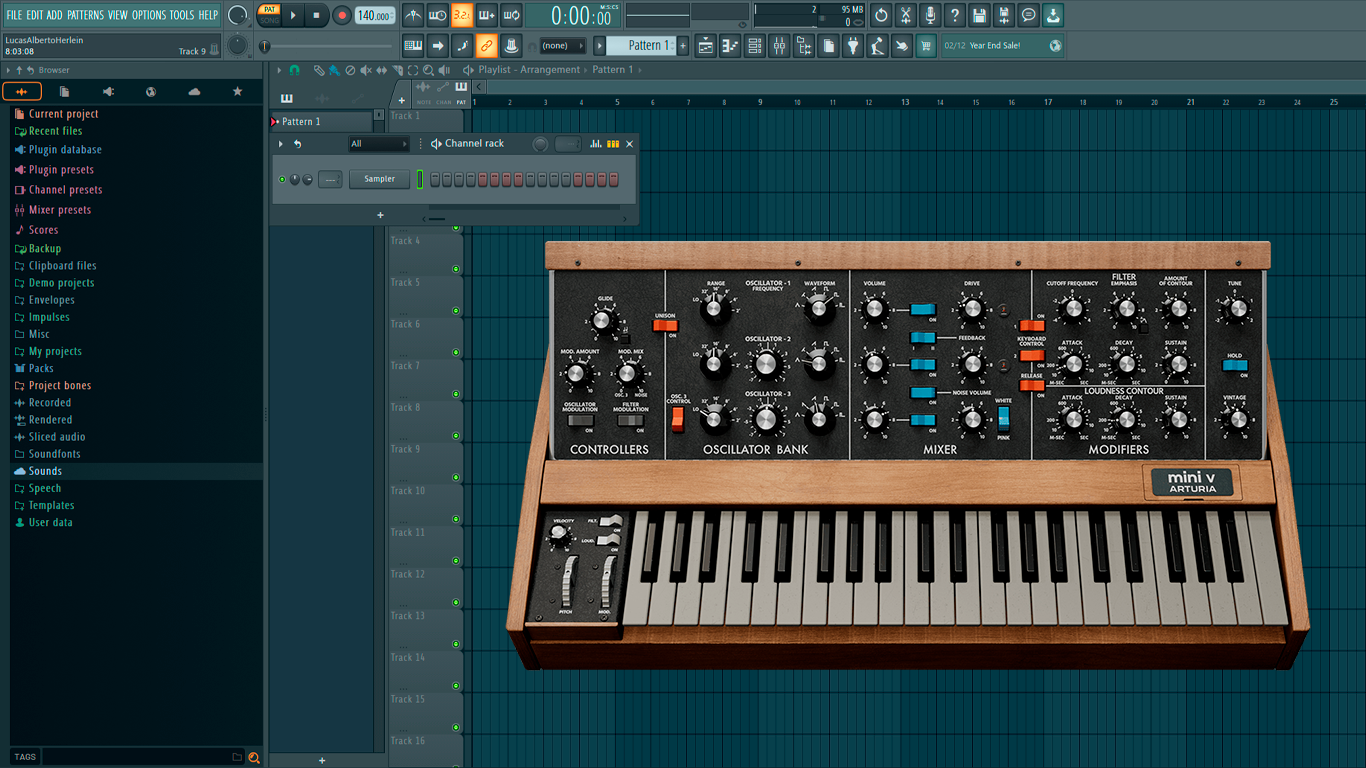1366x768 pixels.
Task: Open the chat bubble icon in top toolbar
Action: click(x=1028, y=15)
